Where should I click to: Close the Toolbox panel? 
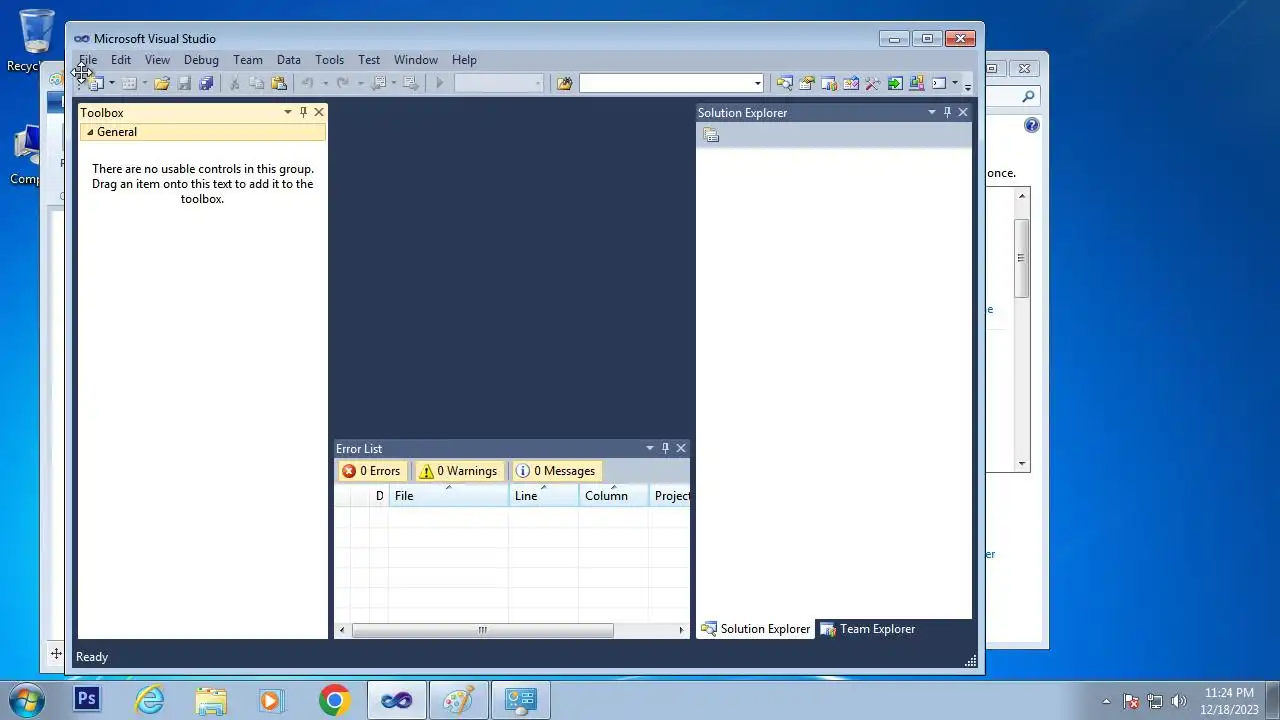pos(319,113)
